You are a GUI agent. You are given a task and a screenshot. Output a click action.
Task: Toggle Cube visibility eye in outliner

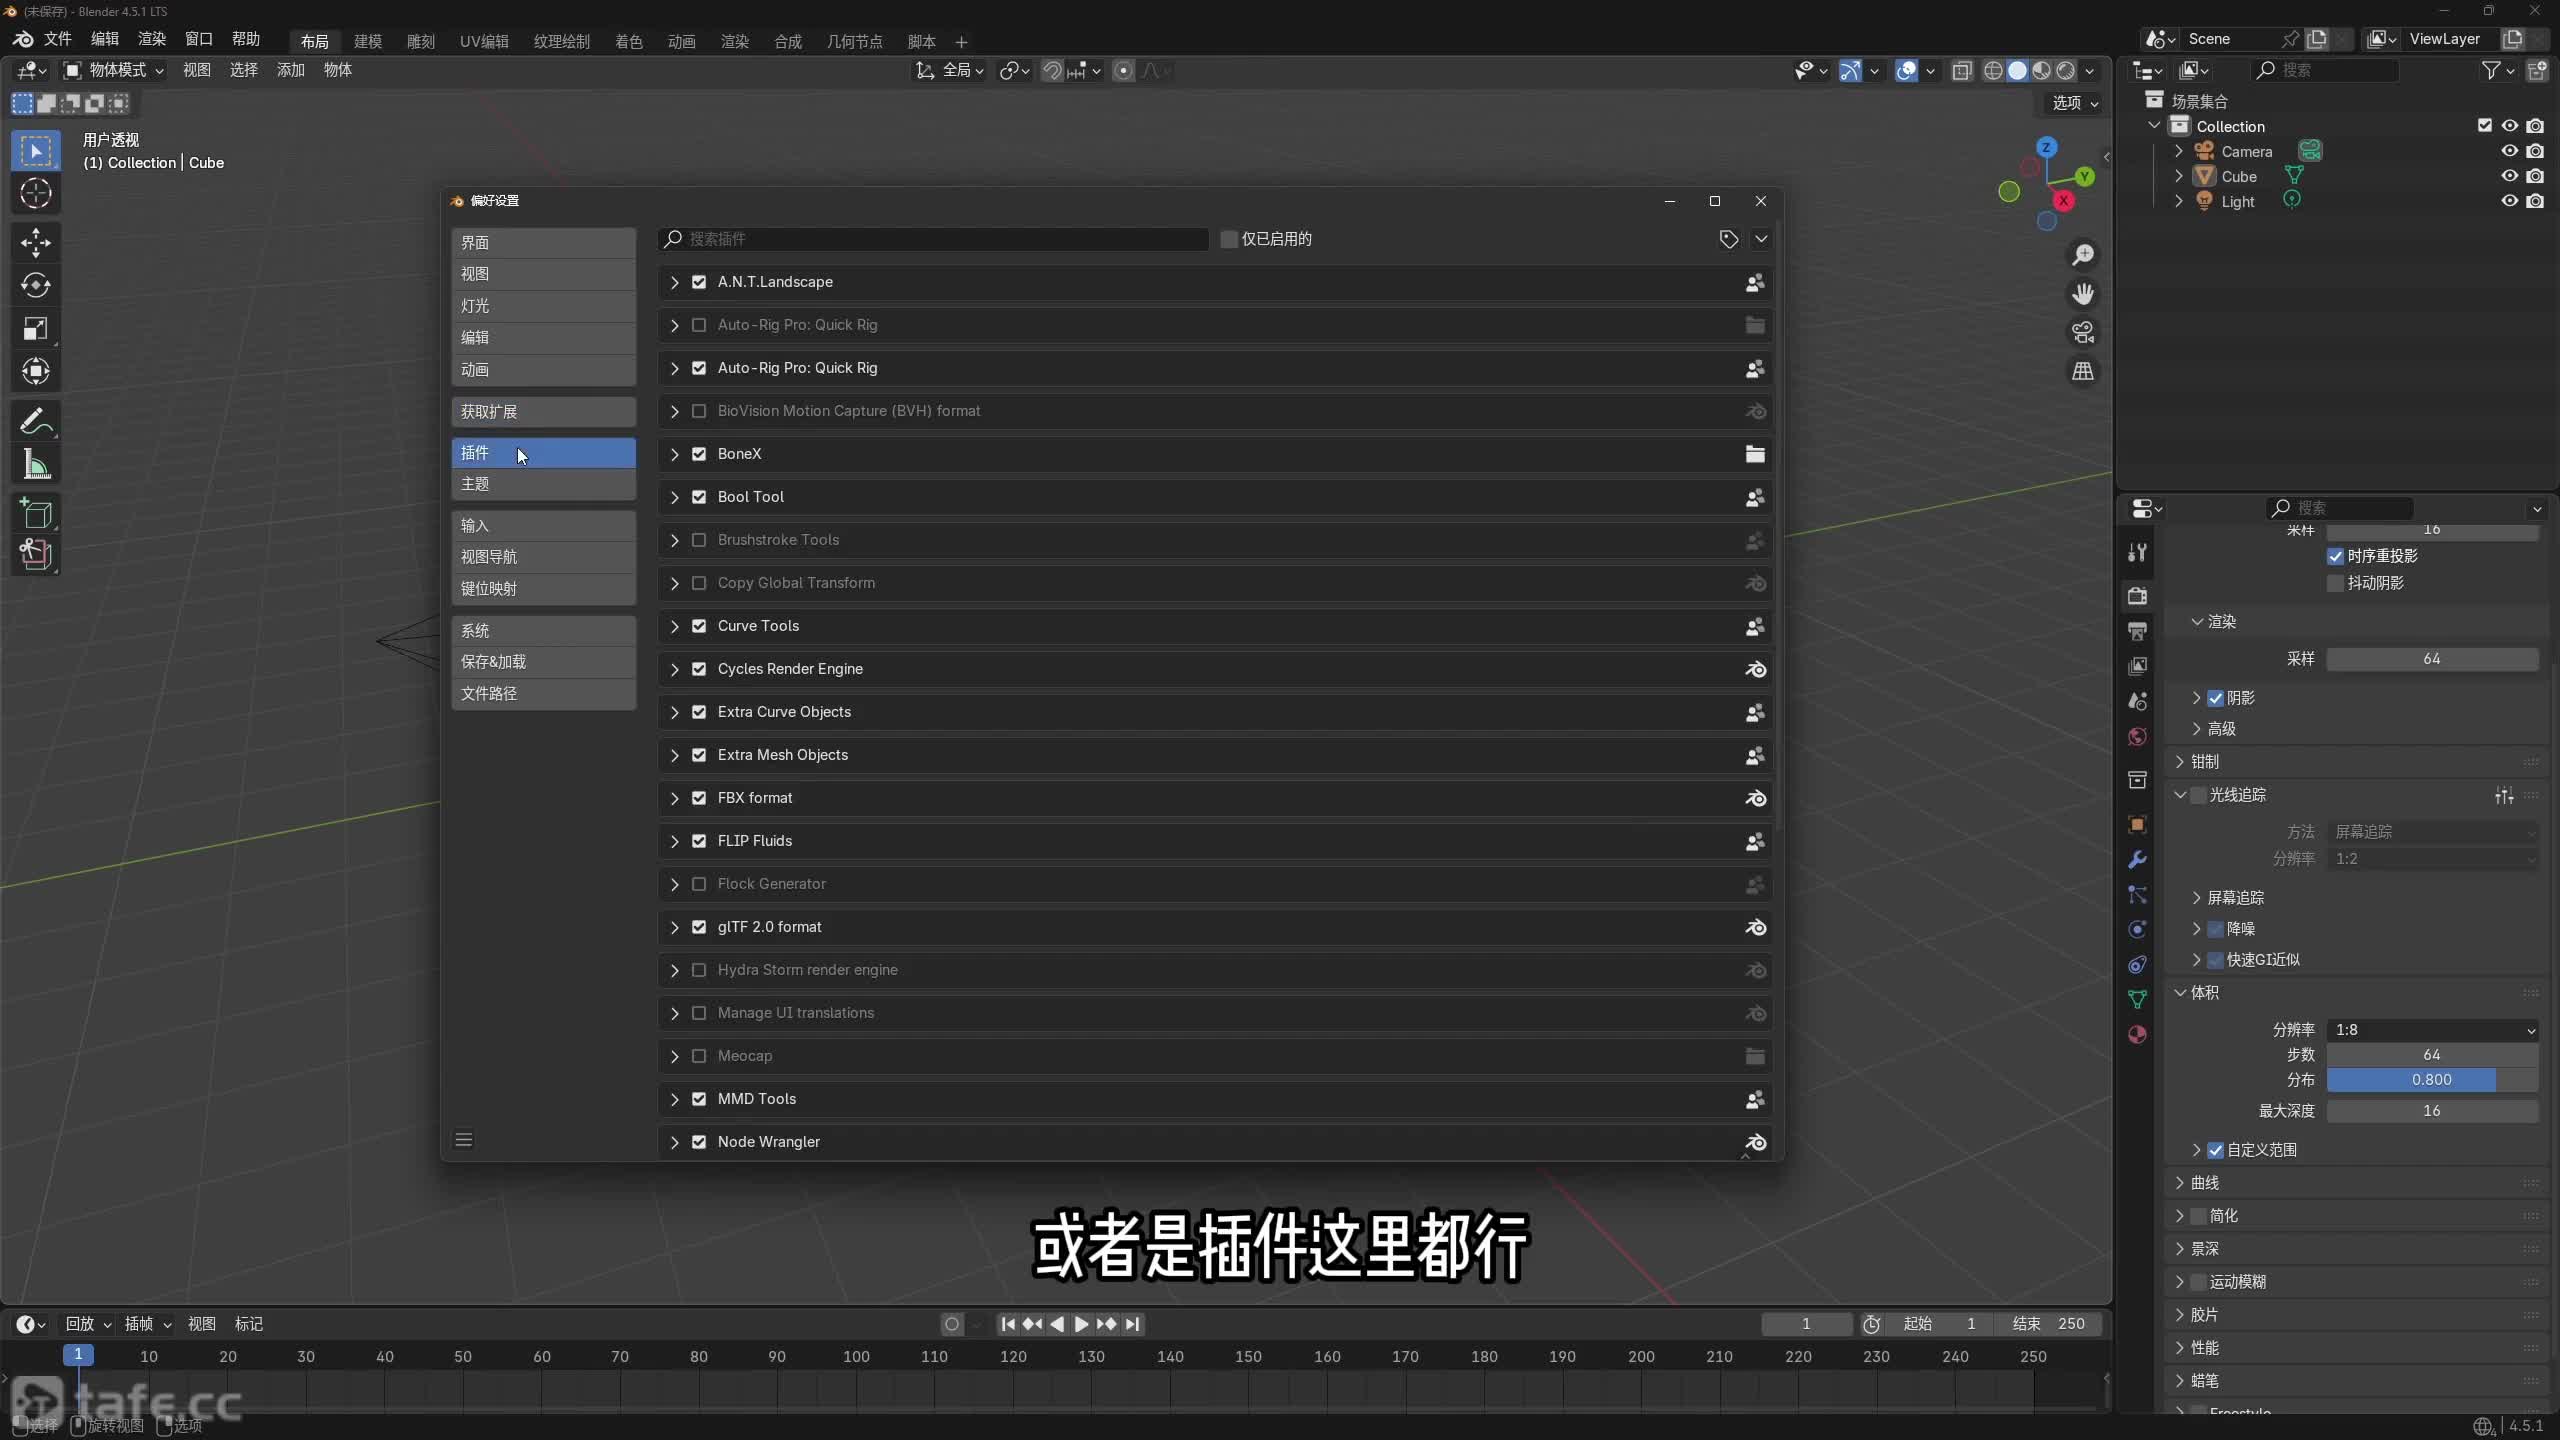pos(2510,176)
